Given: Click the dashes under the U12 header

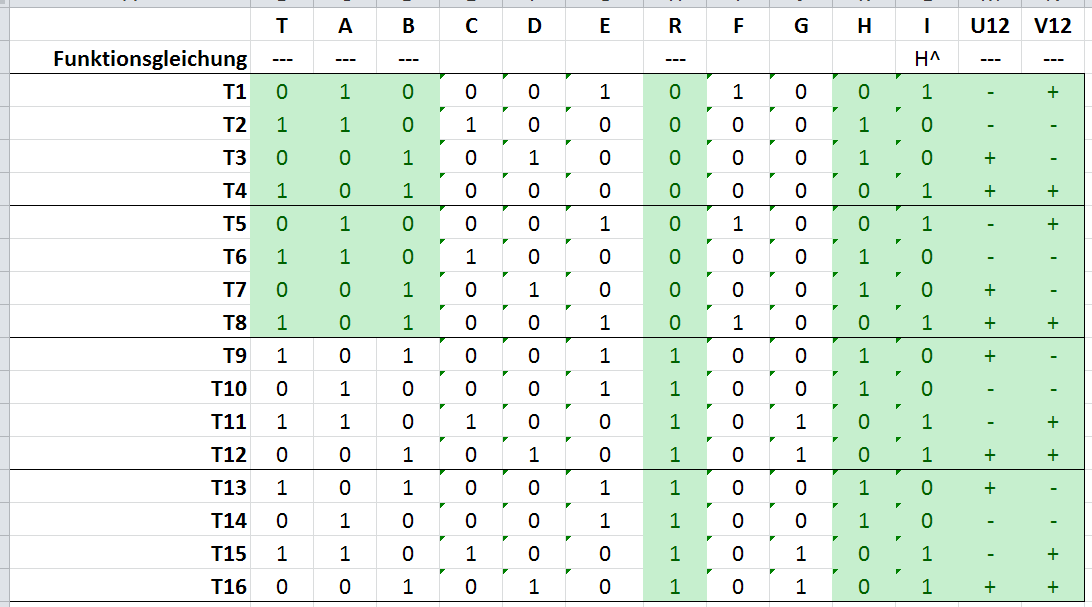Looking at the screenshot, I should click(x=990, y=60).
